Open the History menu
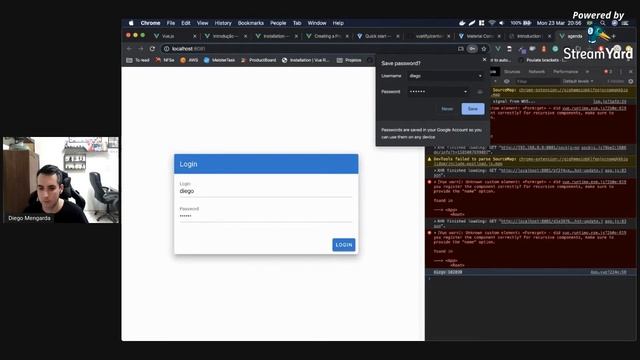The image size is (640, 360). coord(223,23)
